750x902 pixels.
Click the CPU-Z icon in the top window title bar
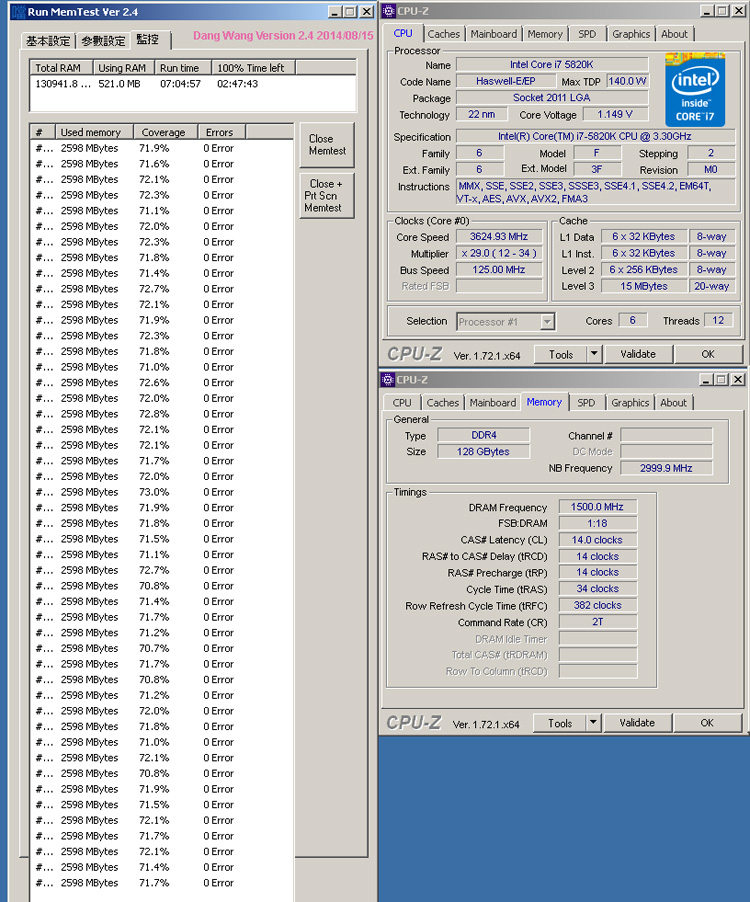coord(389,11)
